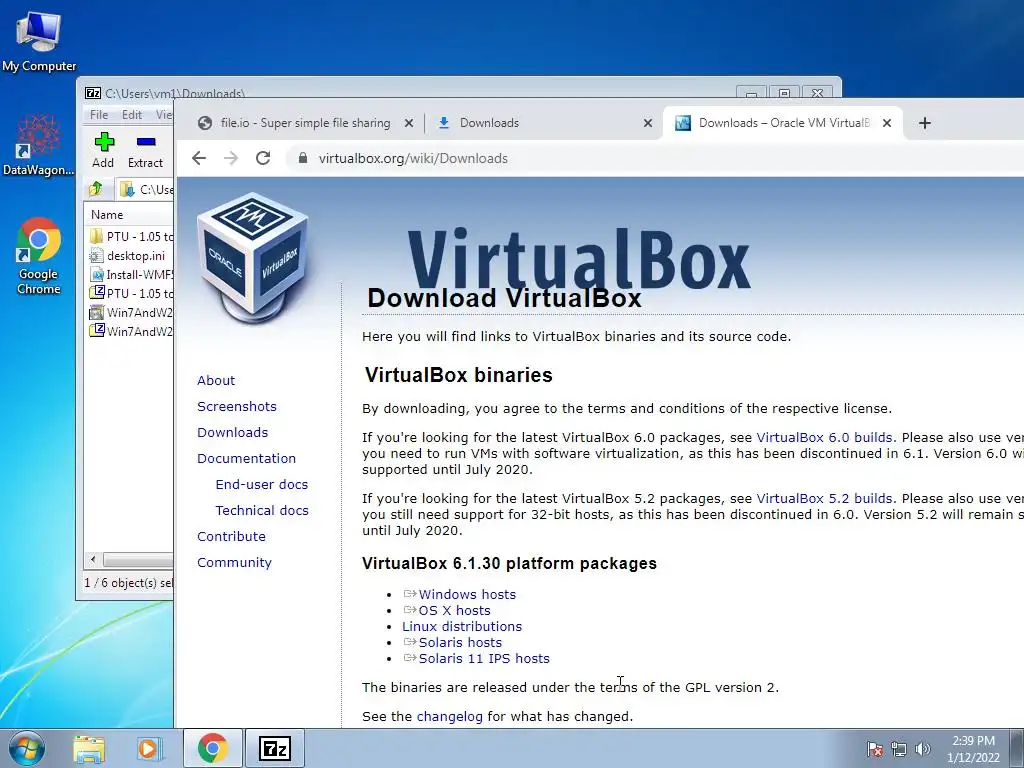Open the About sidebar link
This screenshot has width=1024, height=768.
(216, 381)
